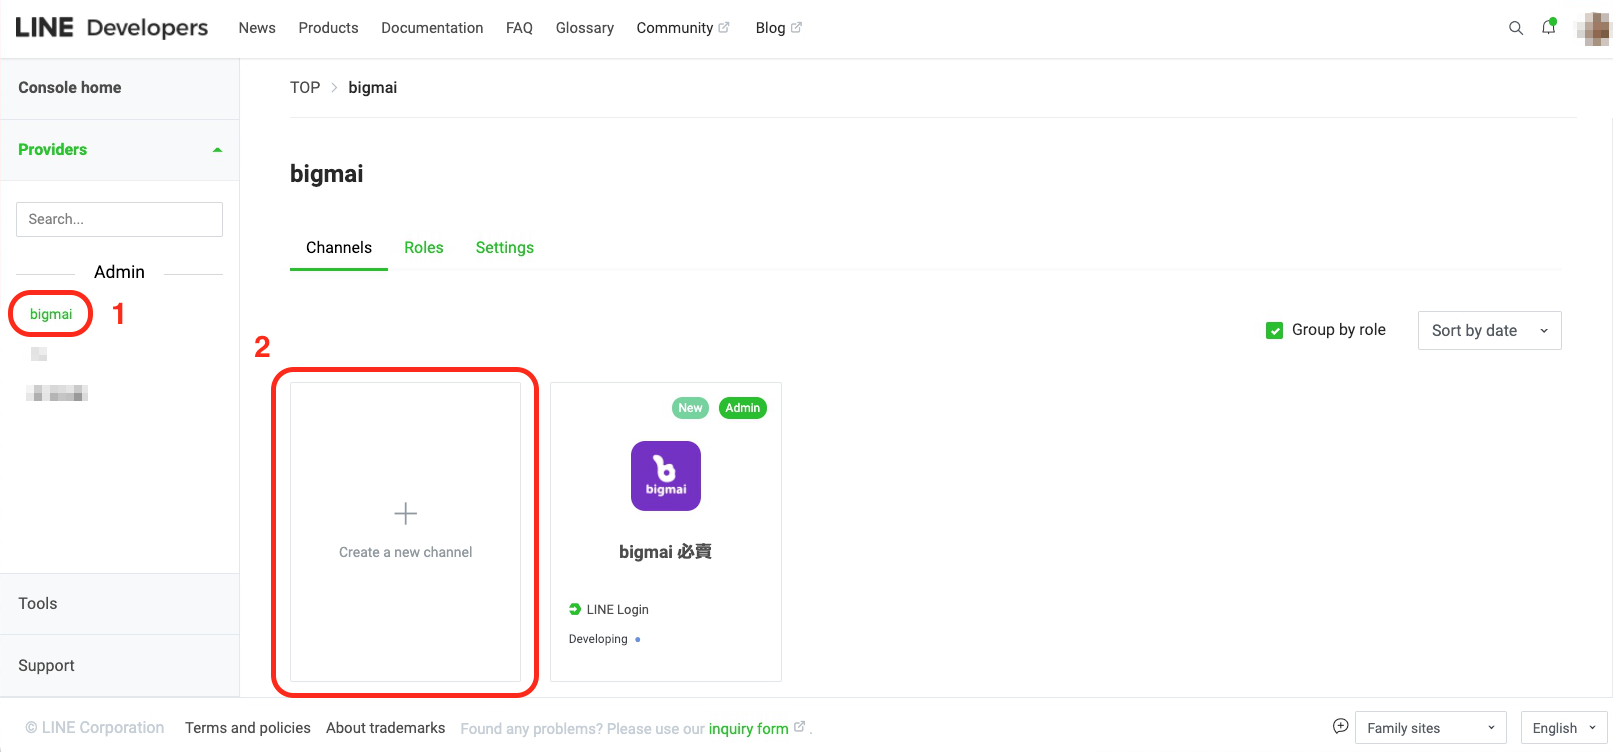Open the Blog external link

click(778, 28)
